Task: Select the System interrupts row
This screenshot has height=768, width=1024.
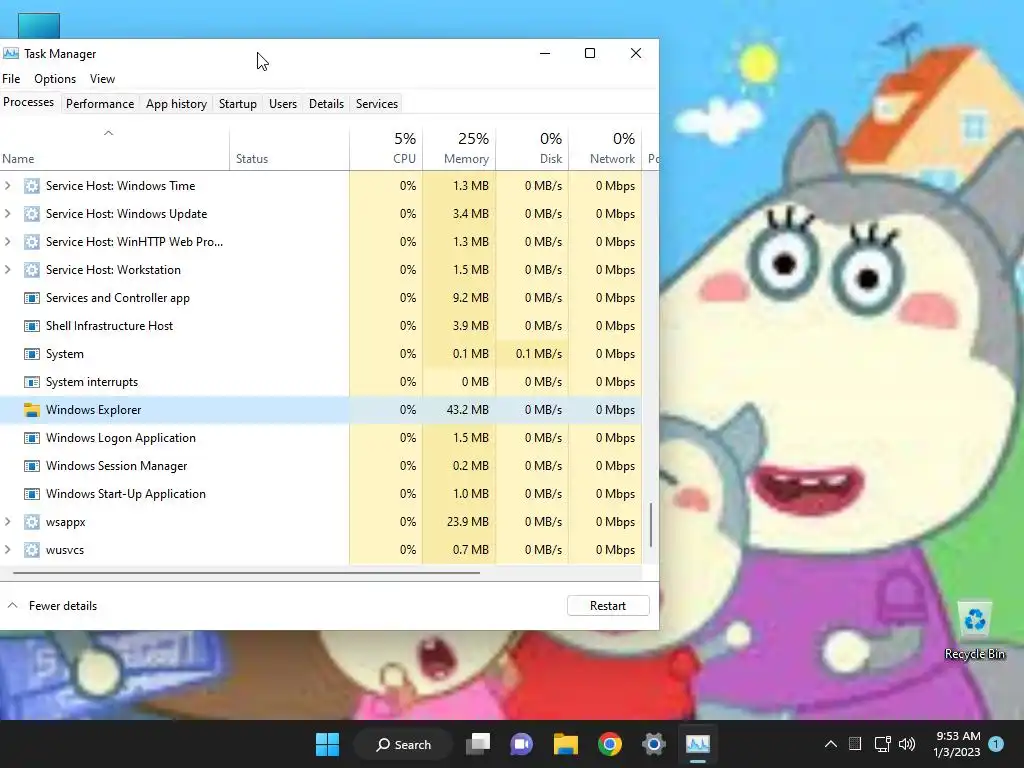Action: tap(321, 382)
